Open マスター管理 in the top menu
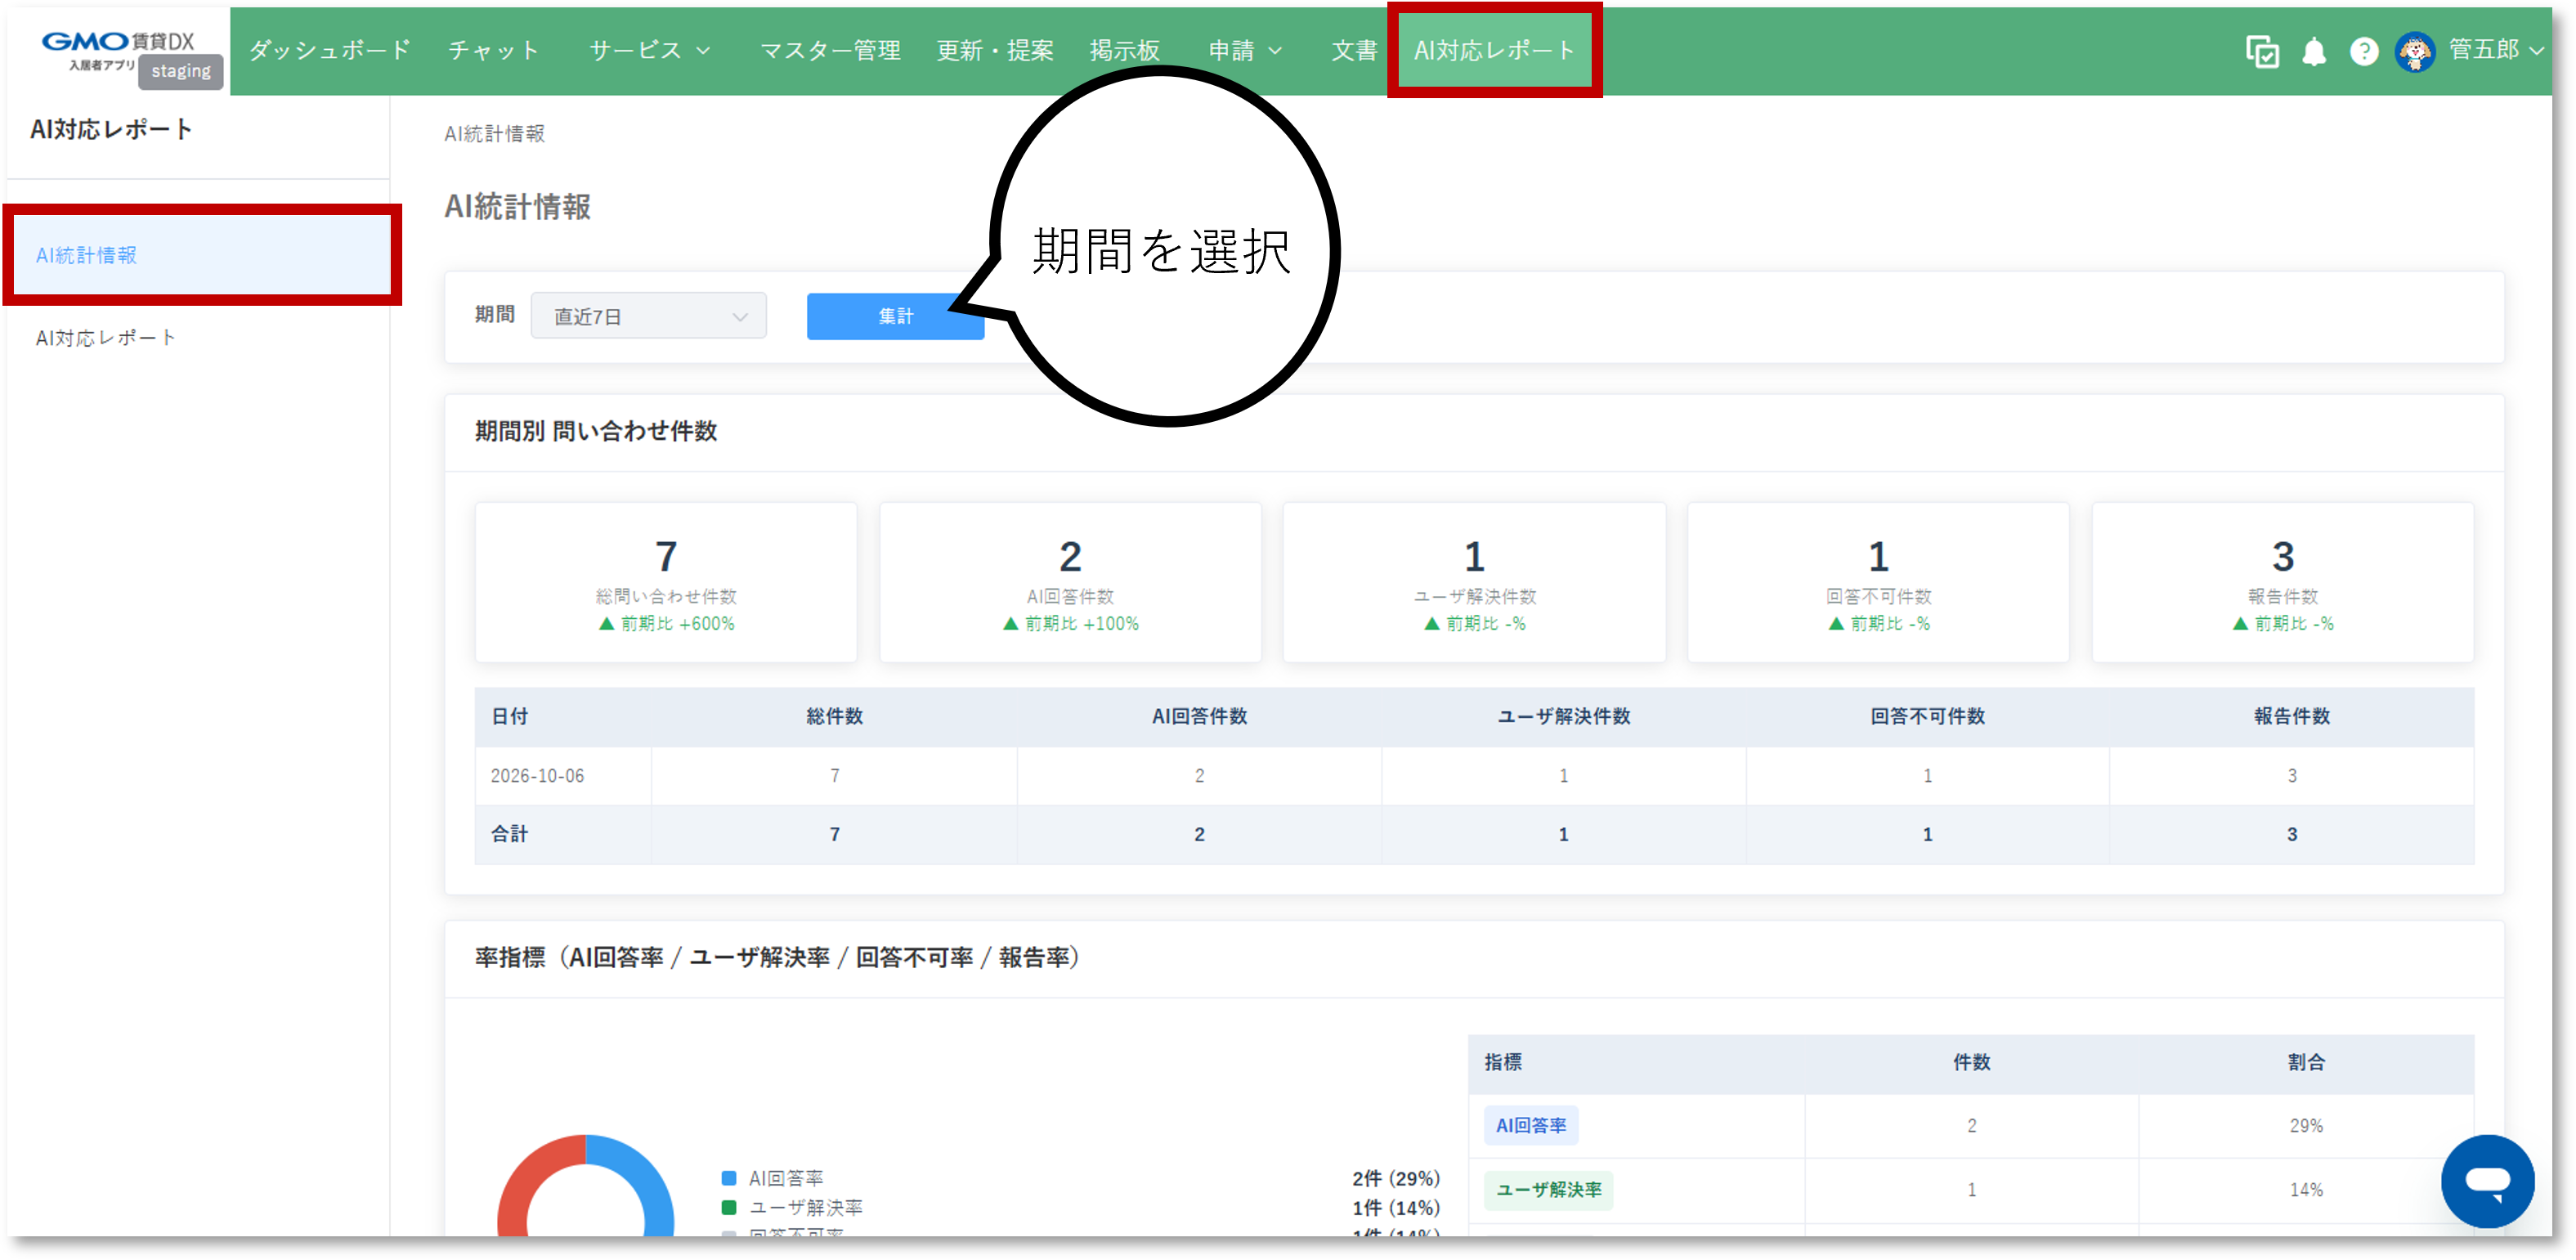This screenshot has width=2576, height=1260. pyautogui.click(x=830, y=51)
